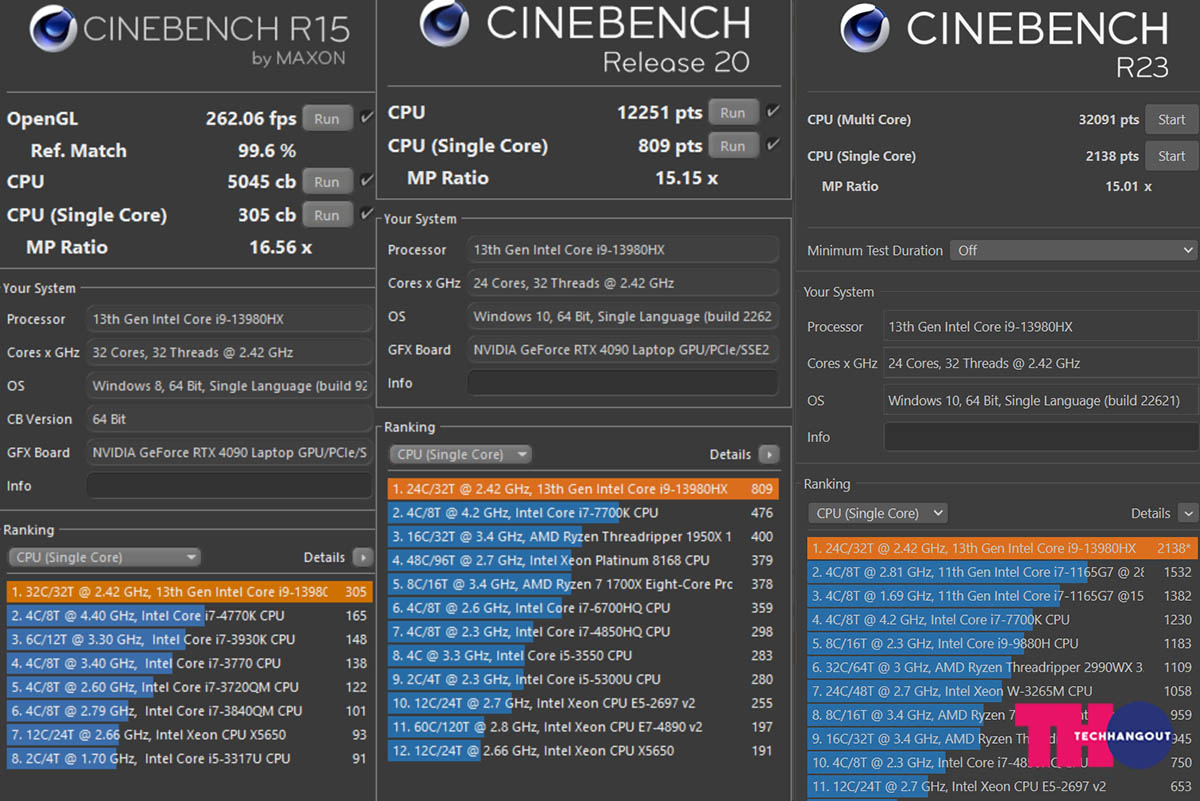The width and height of the screenshot is (1200, 801).
Task: Select the Xeon X5650 ranking row in R15
Action: (190, 735)
